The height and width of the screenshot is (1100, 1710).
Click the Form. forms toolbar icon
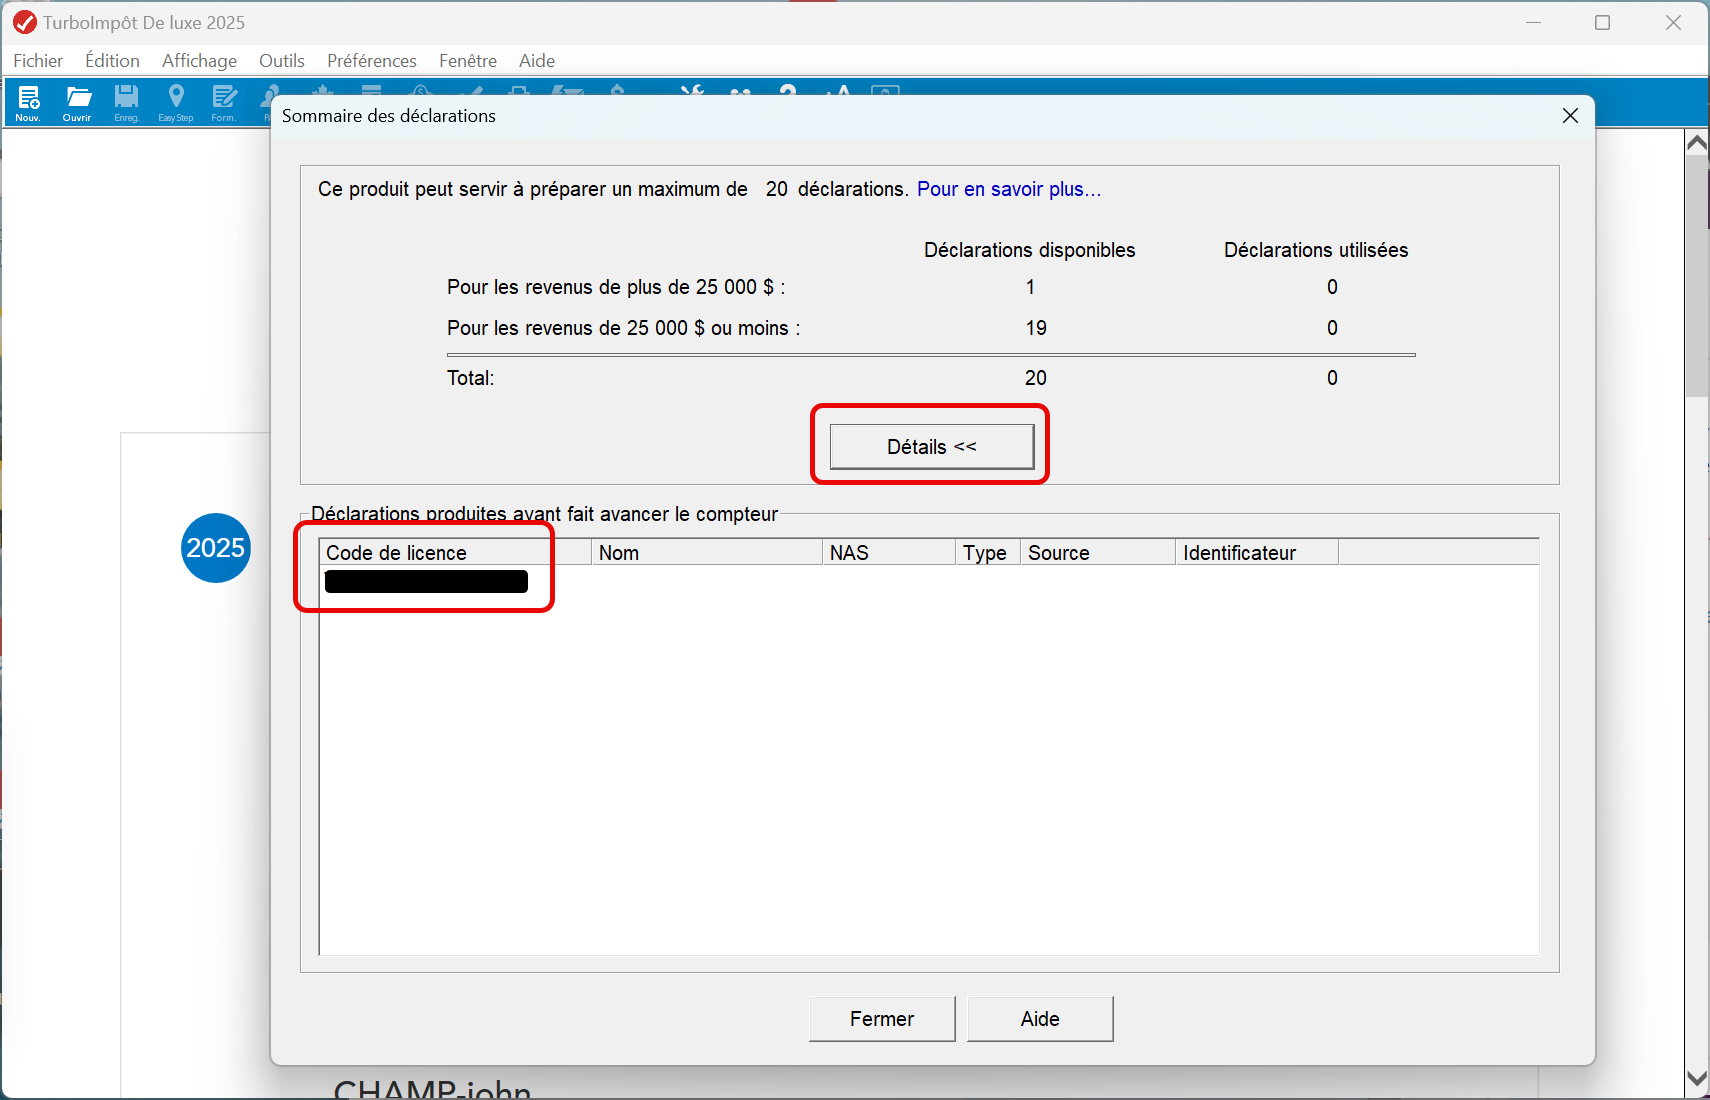point(224,103)
